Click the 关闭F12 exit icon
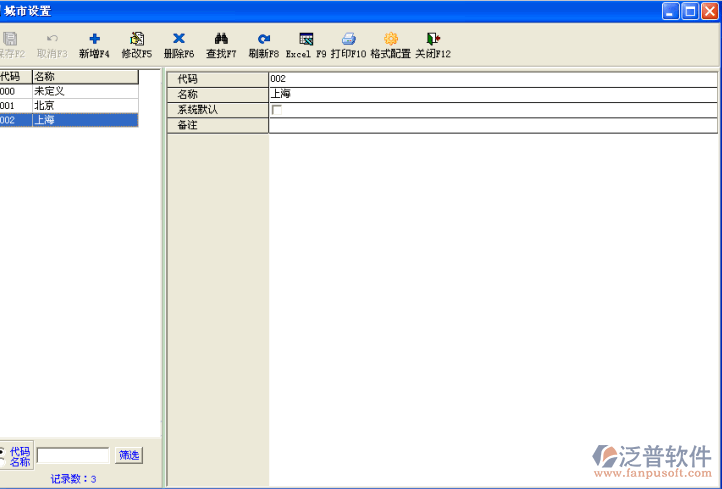The image size is (722, 489). (x=432, y=40)
